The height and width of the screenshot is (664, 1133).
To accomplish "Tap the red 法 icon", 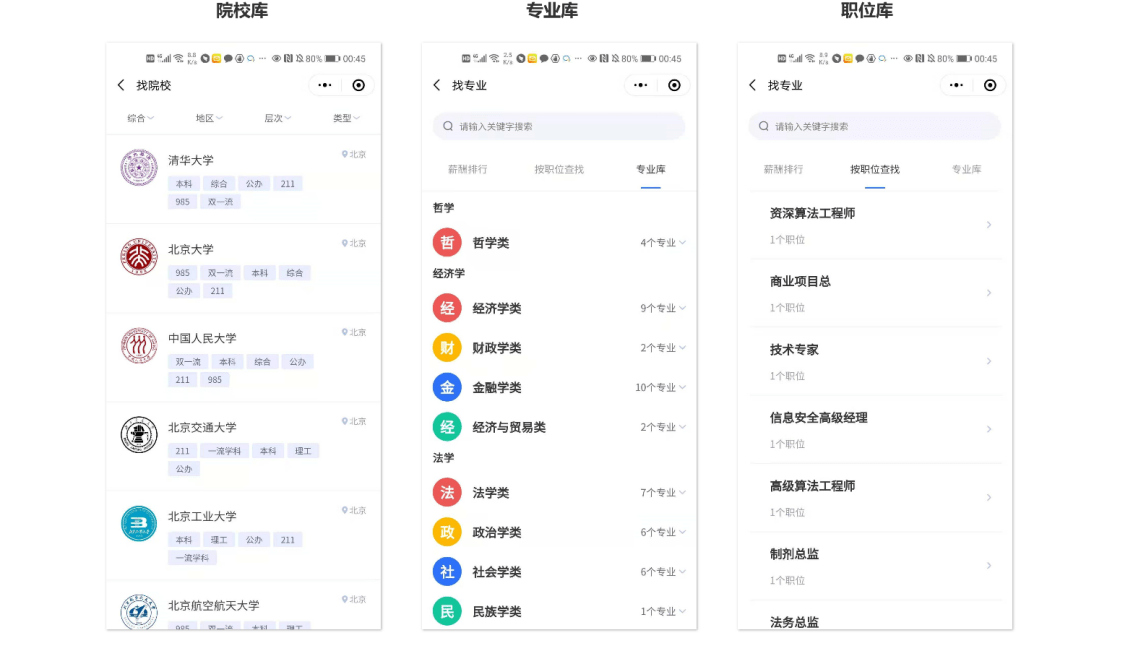I will [x=447, y=493].
